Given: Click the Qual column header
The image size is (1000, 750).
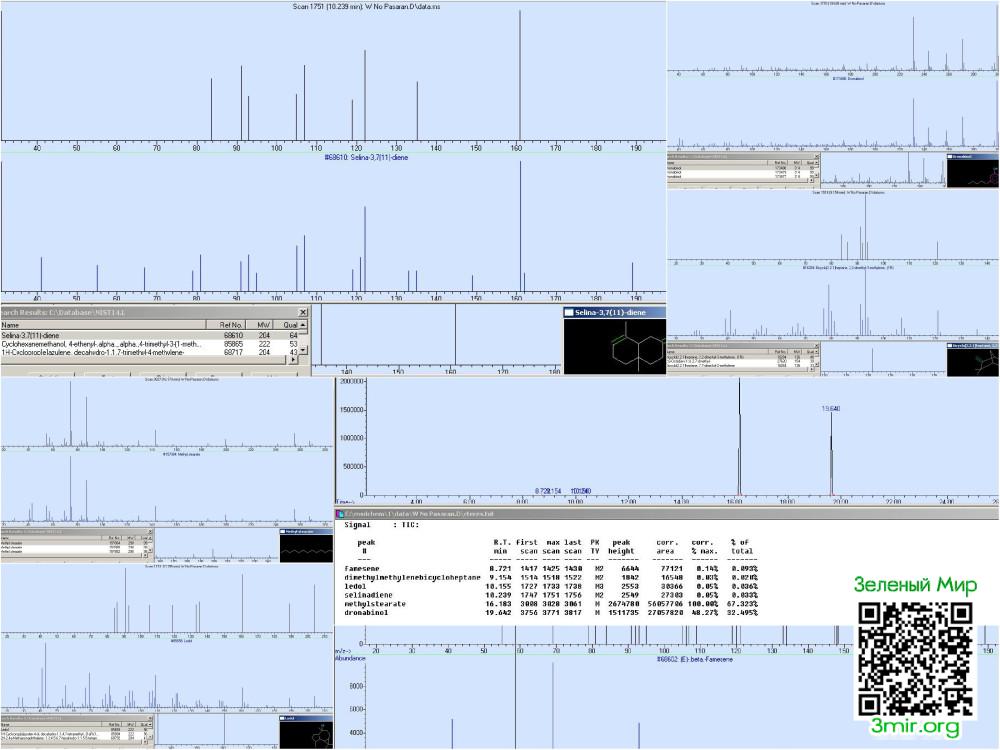Looking at the screenshot, I should 289,325.
